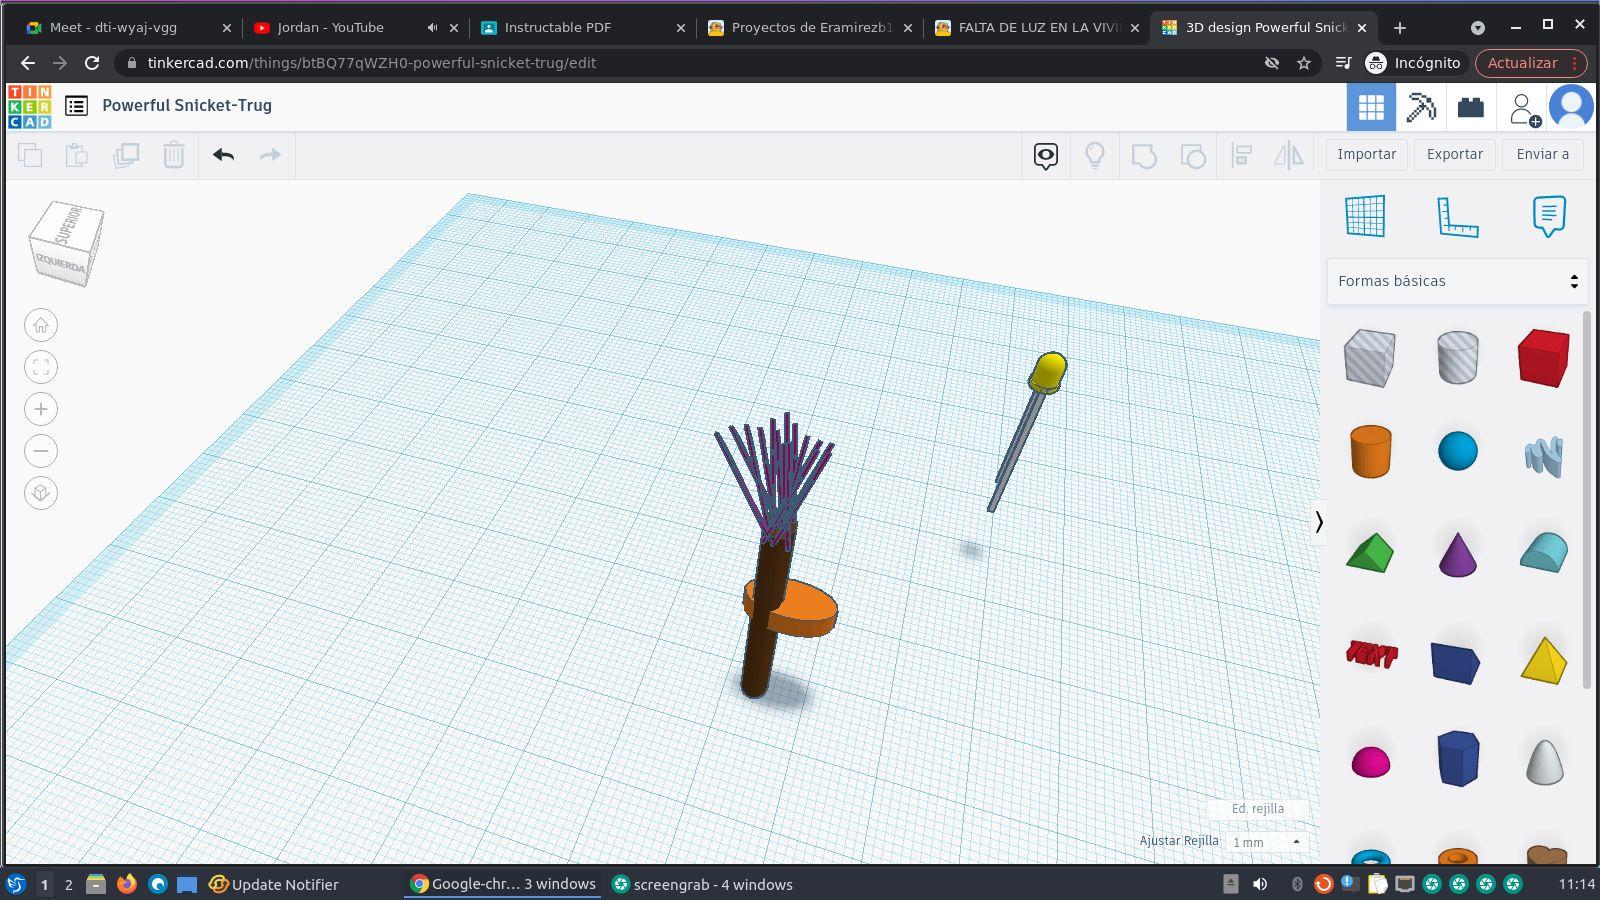Click the view cube SUPERIOR face

coord(70,226)
